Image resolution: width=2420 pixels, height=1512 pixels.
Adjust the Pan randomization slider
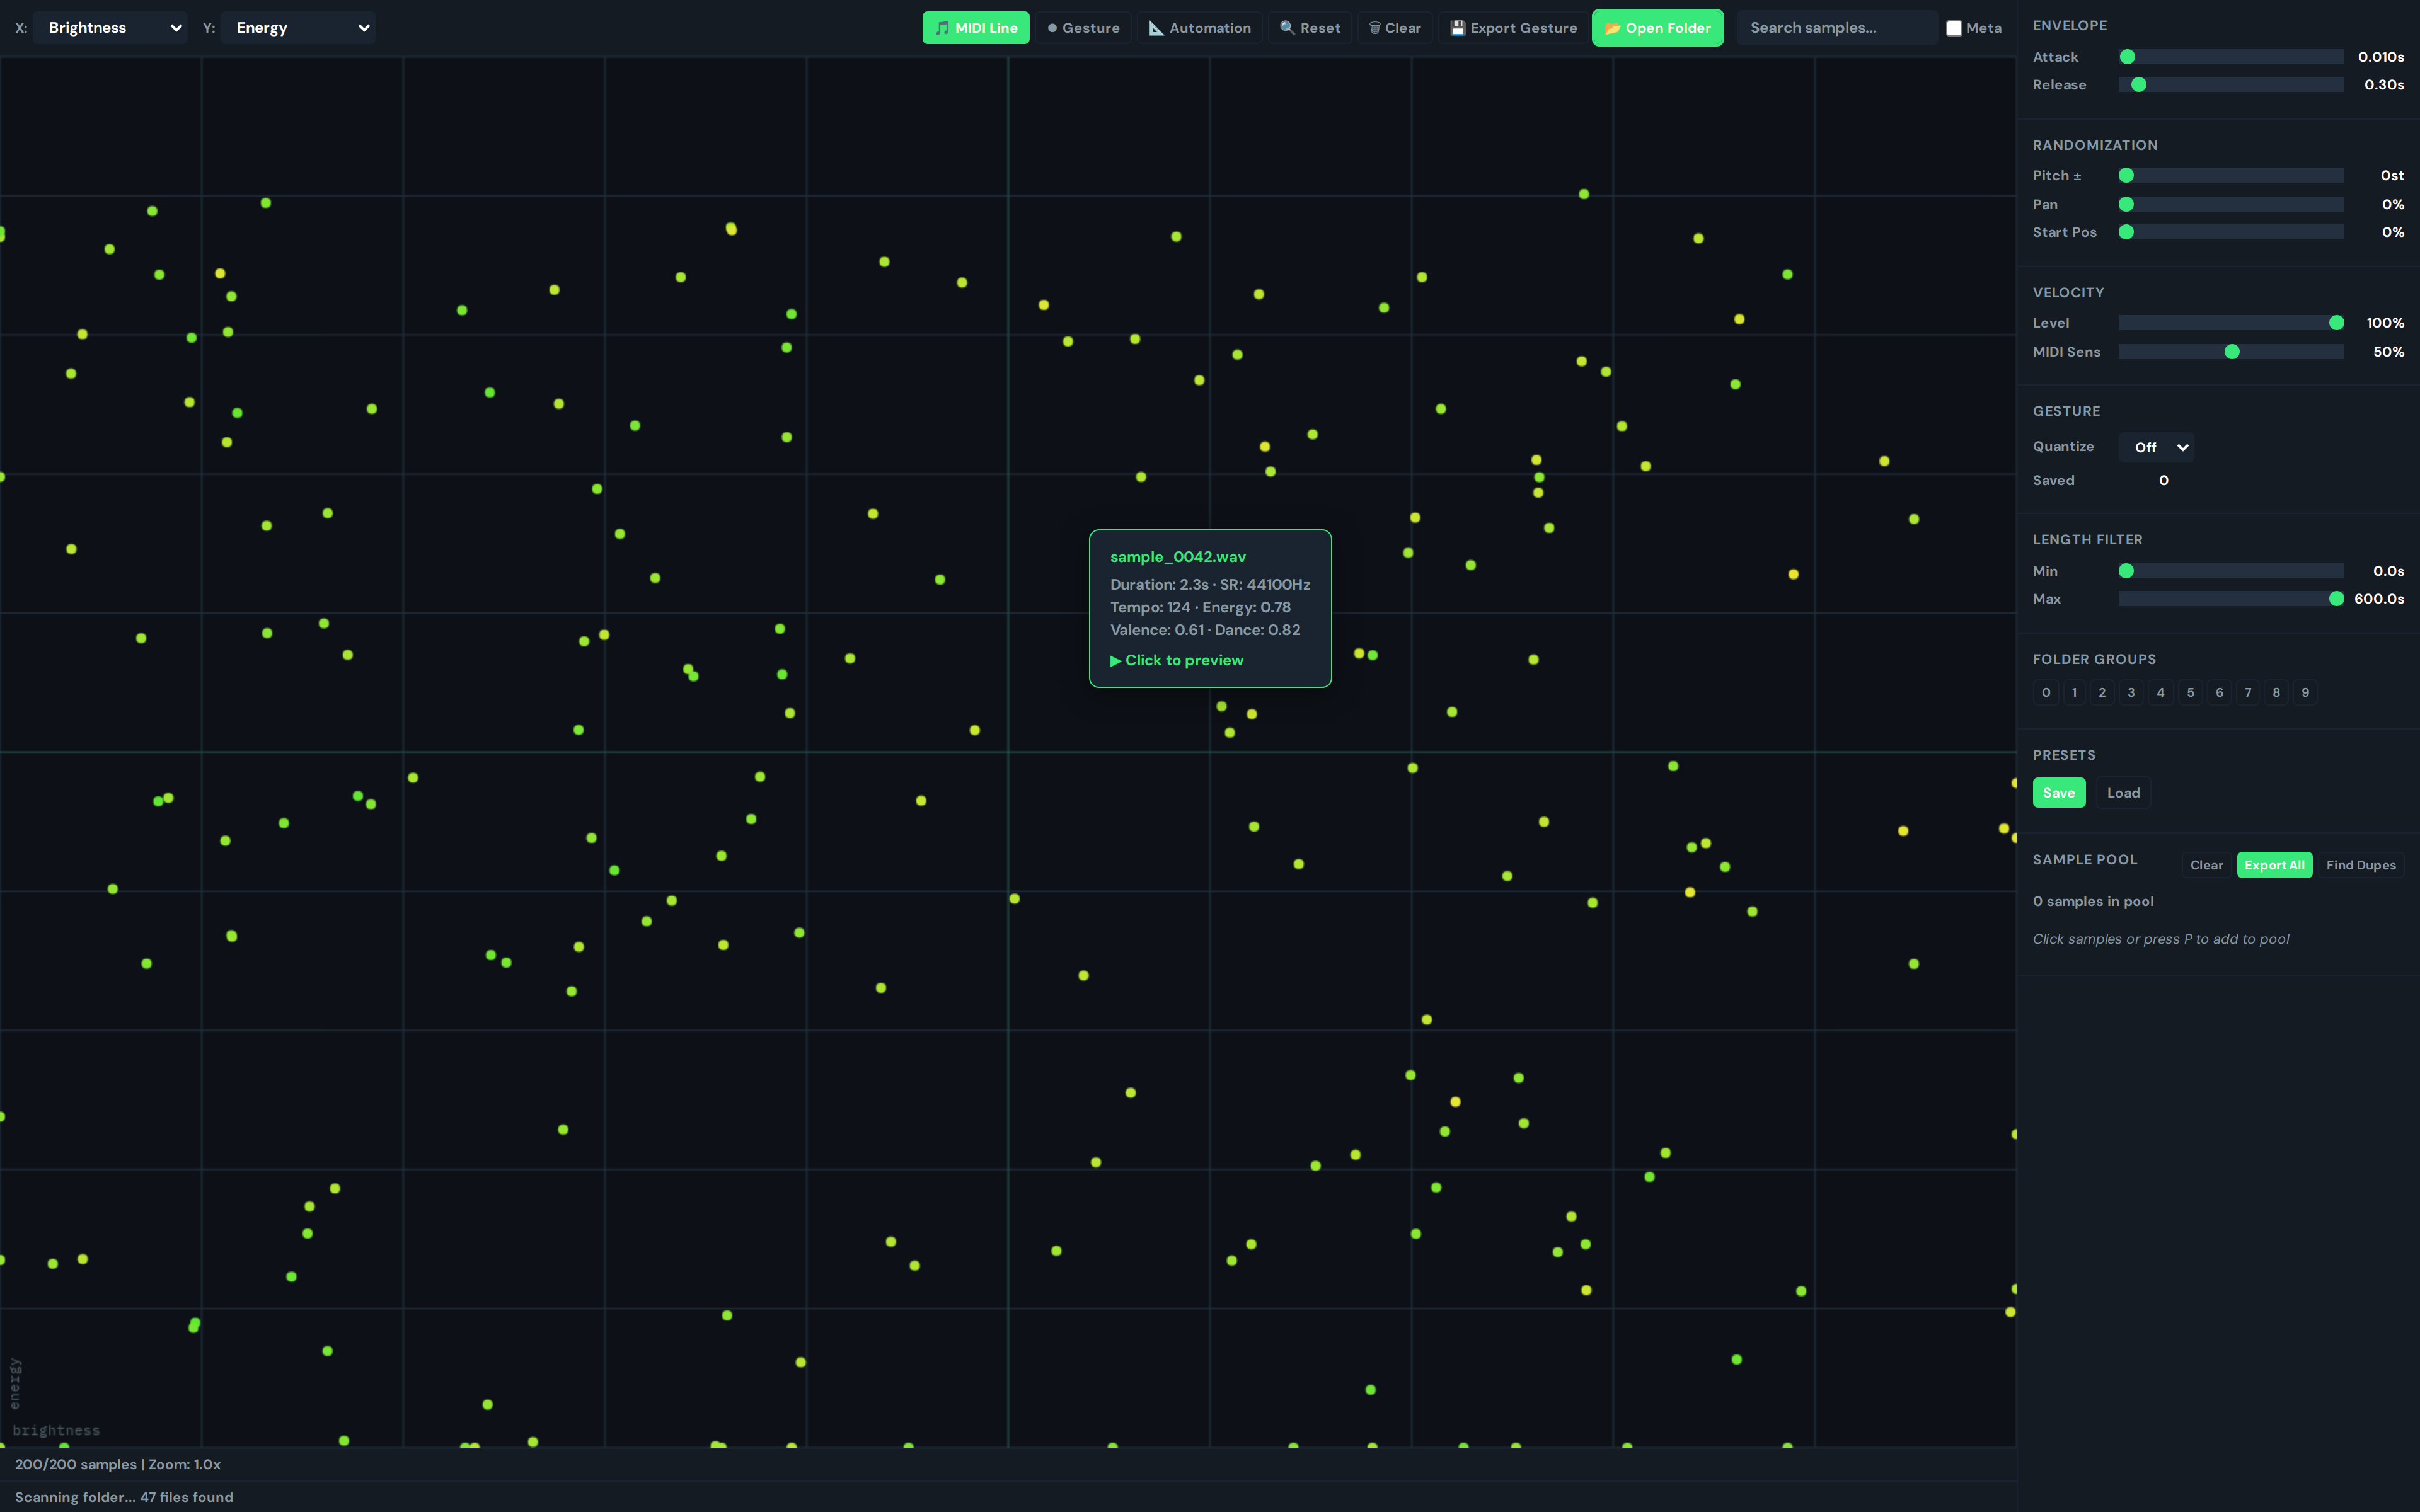click(2231, 204)
